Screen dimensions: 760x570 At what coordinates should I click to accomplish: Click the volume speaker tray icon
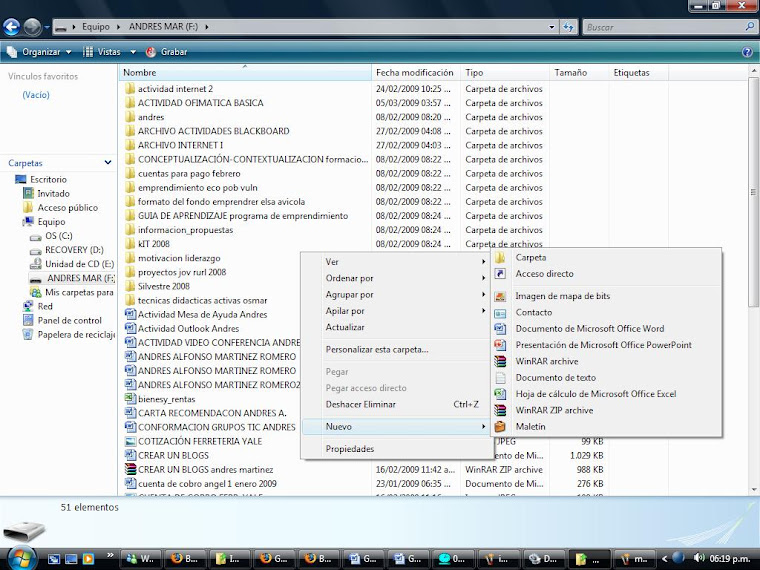tap(698, 558)
